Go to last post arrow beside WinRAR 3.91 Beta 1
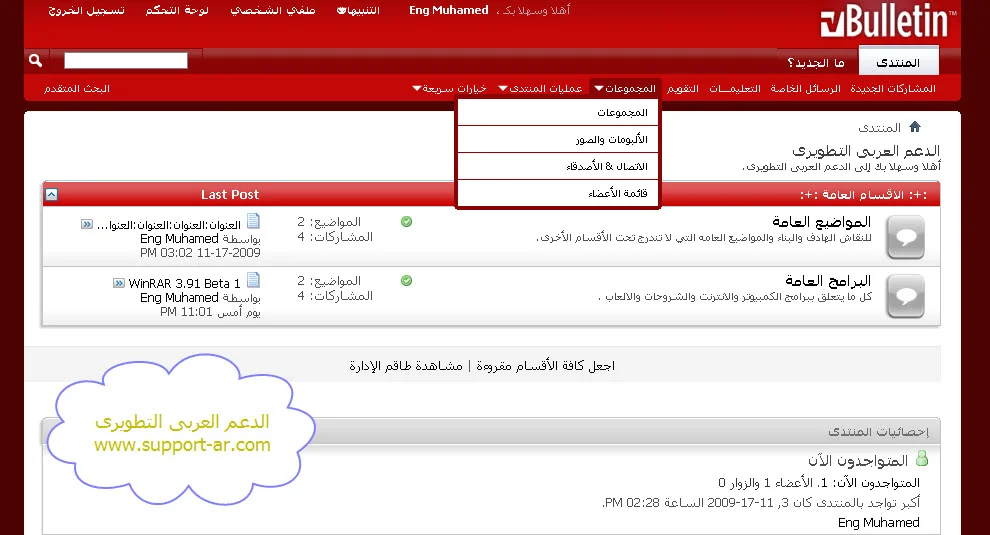The height and width of the screenshot is (535, 990). pyautogui.click(x=119, y=283)
